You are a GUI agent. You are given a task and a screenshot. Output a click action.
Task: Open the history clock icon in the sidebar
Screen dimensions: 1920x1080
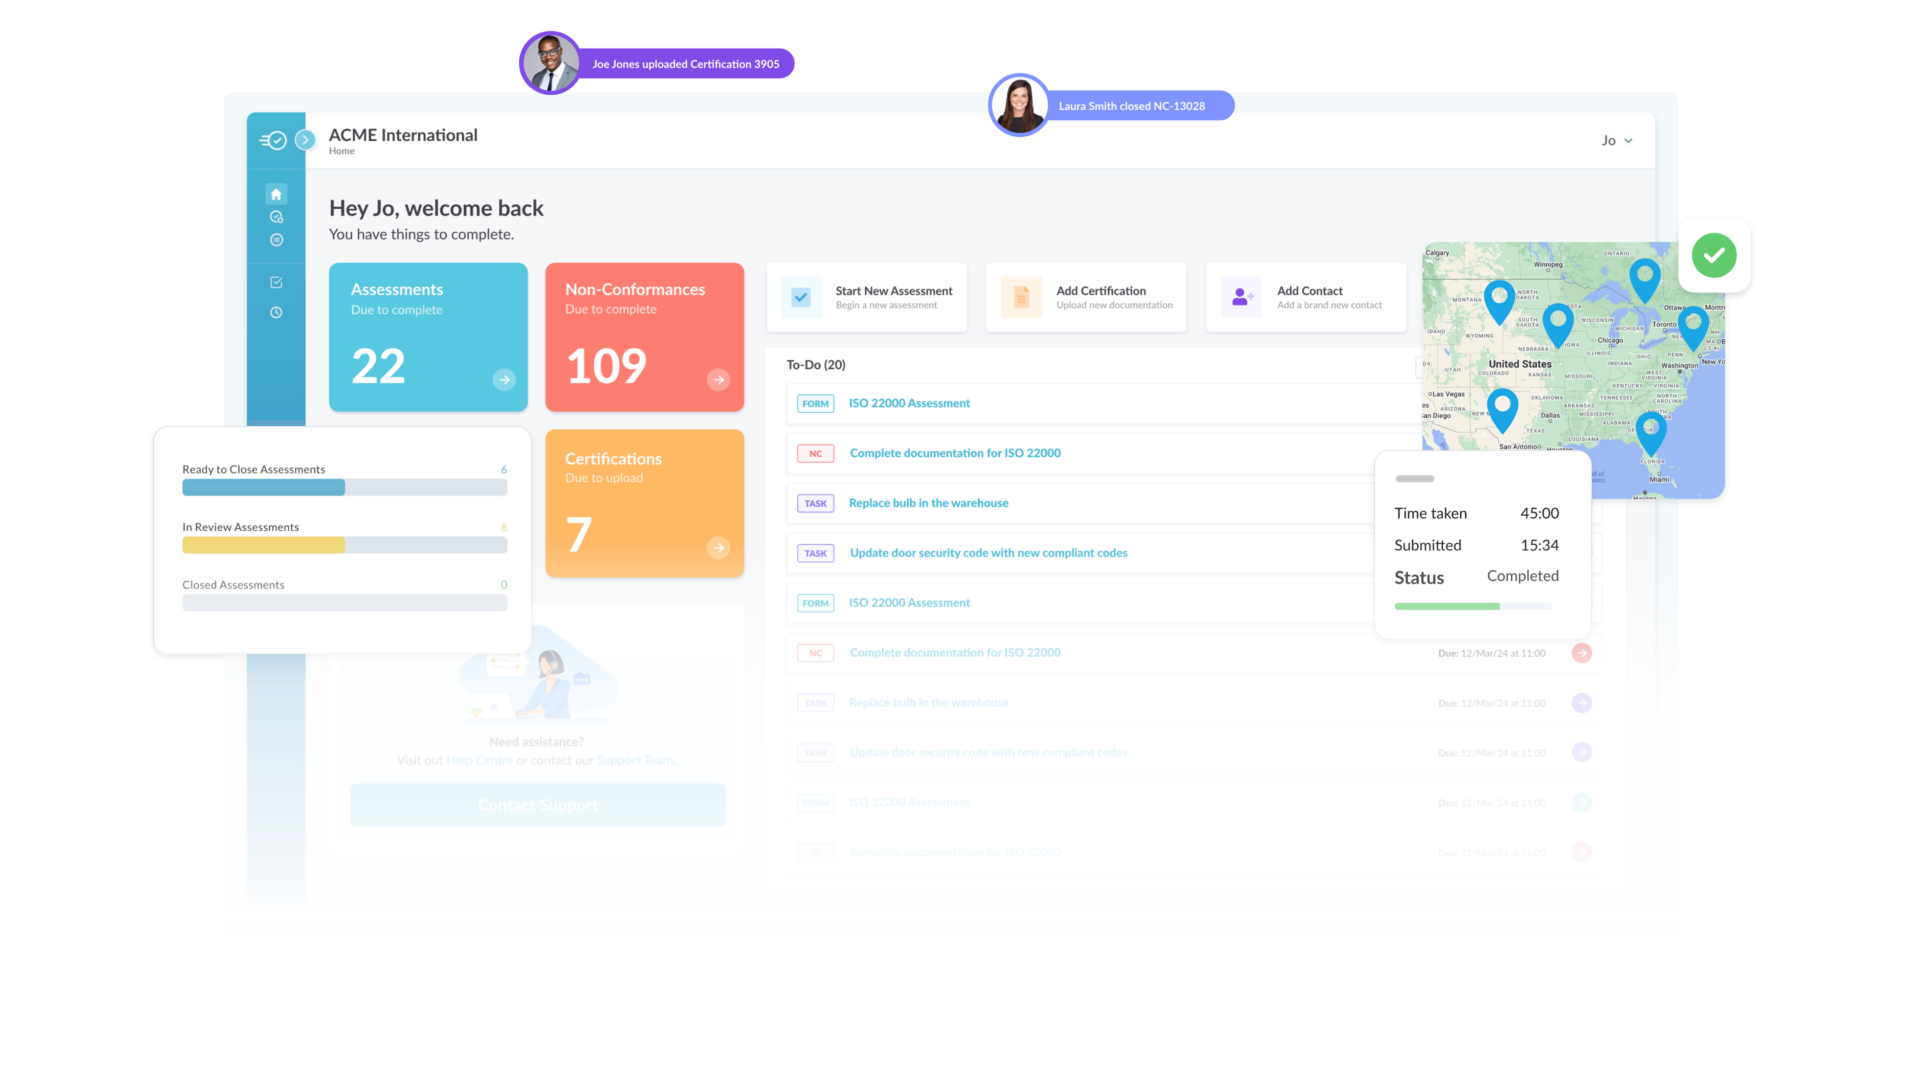pyautogui.click(x=276, y=312)
